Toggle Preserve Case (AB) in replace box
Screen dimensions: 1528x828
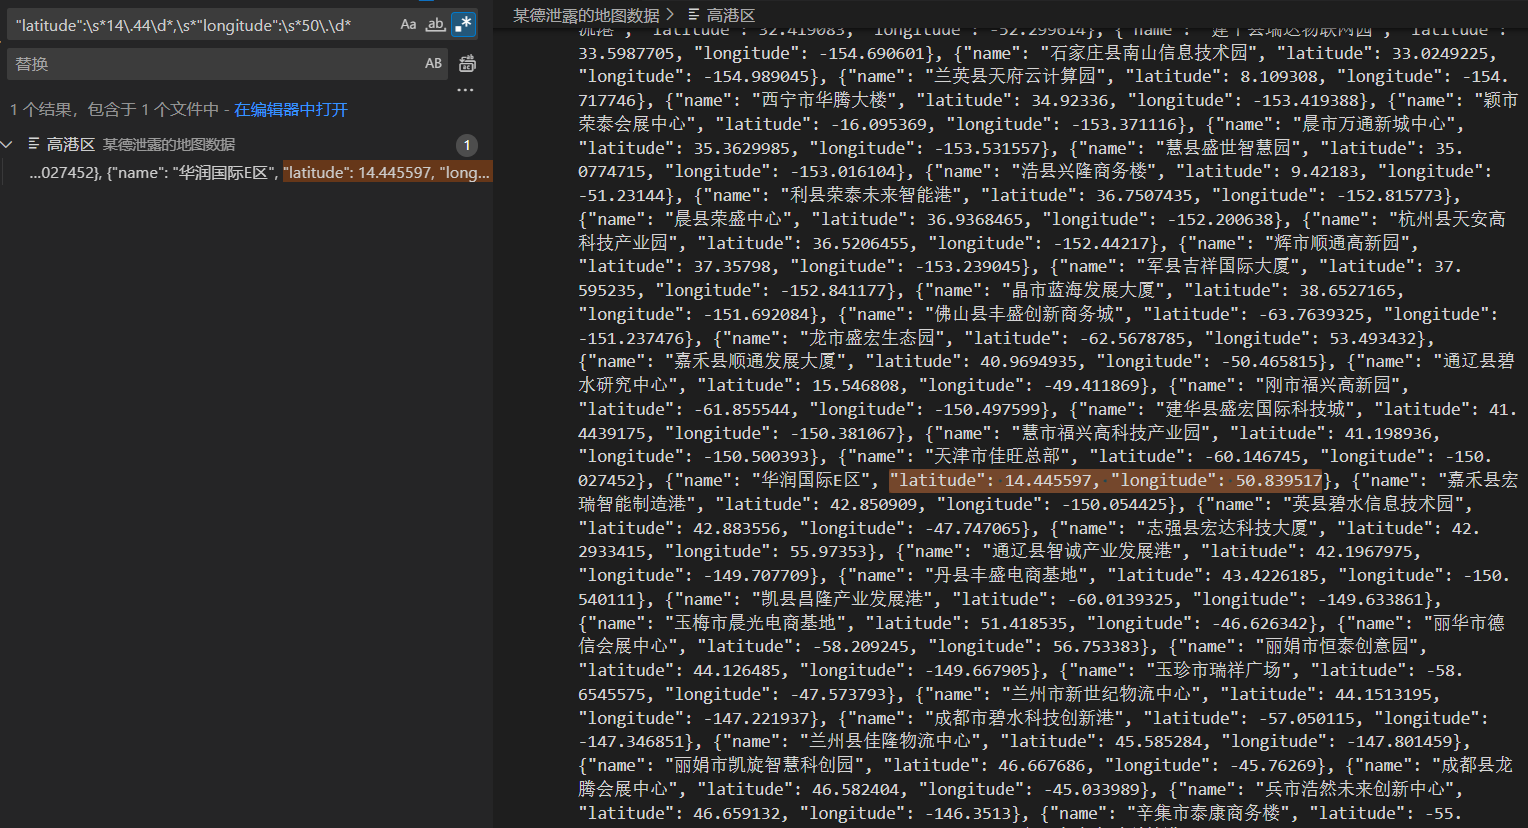433,64
